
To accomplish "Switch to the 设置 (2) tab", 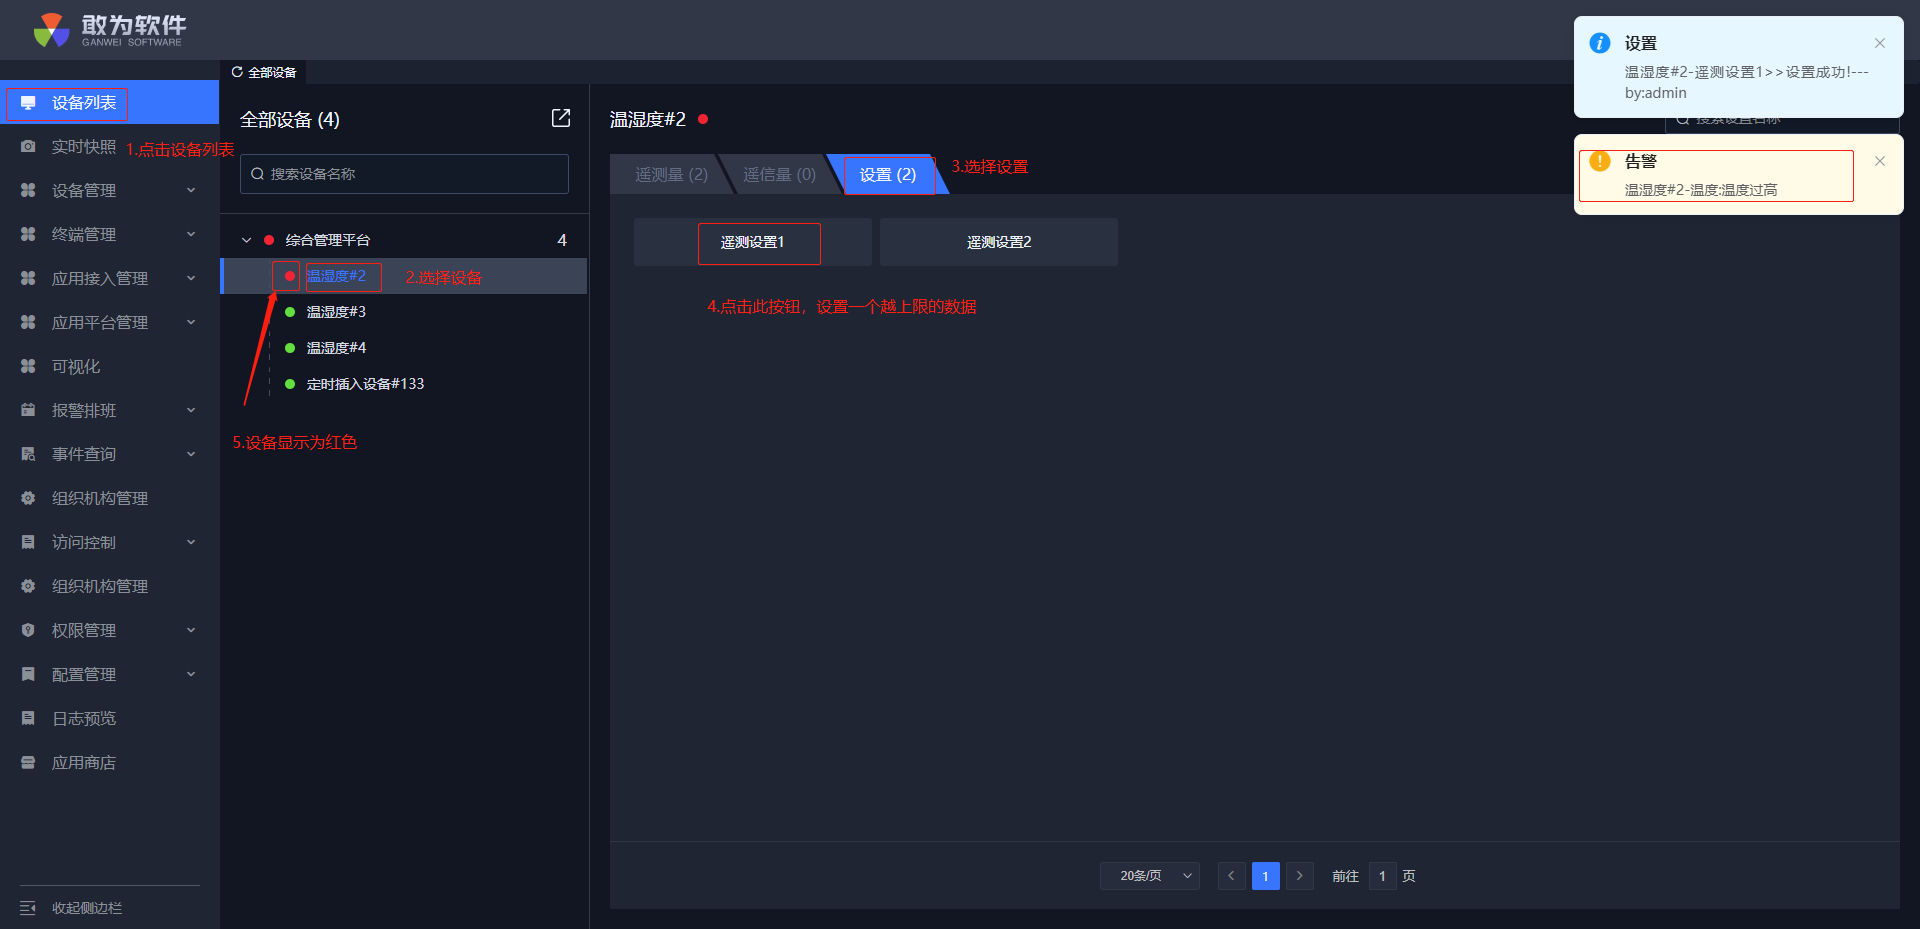I will click(888, 174).
